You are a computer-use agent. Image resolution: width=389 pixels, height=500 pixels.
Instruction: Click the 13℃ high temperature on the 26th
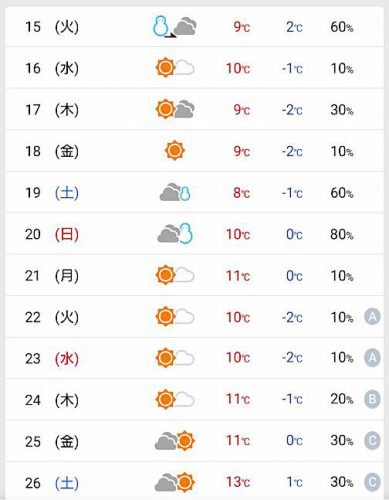click(x=238, y=482)
